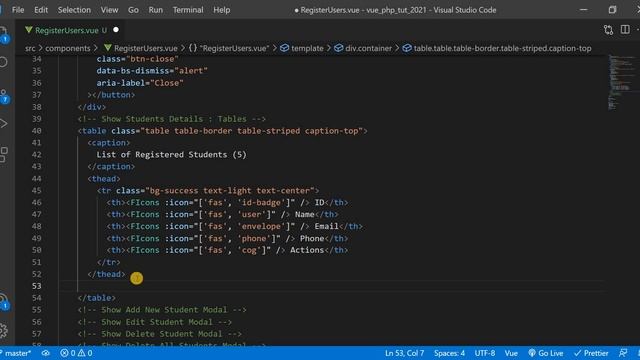
Task: Click the components breadcrumb
Action: pyautogui.click(x=68, y=48)
